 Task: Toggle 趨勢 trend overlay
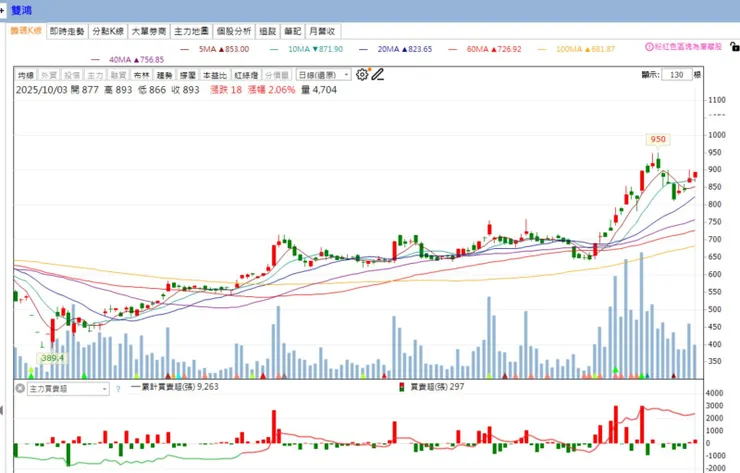164,75
